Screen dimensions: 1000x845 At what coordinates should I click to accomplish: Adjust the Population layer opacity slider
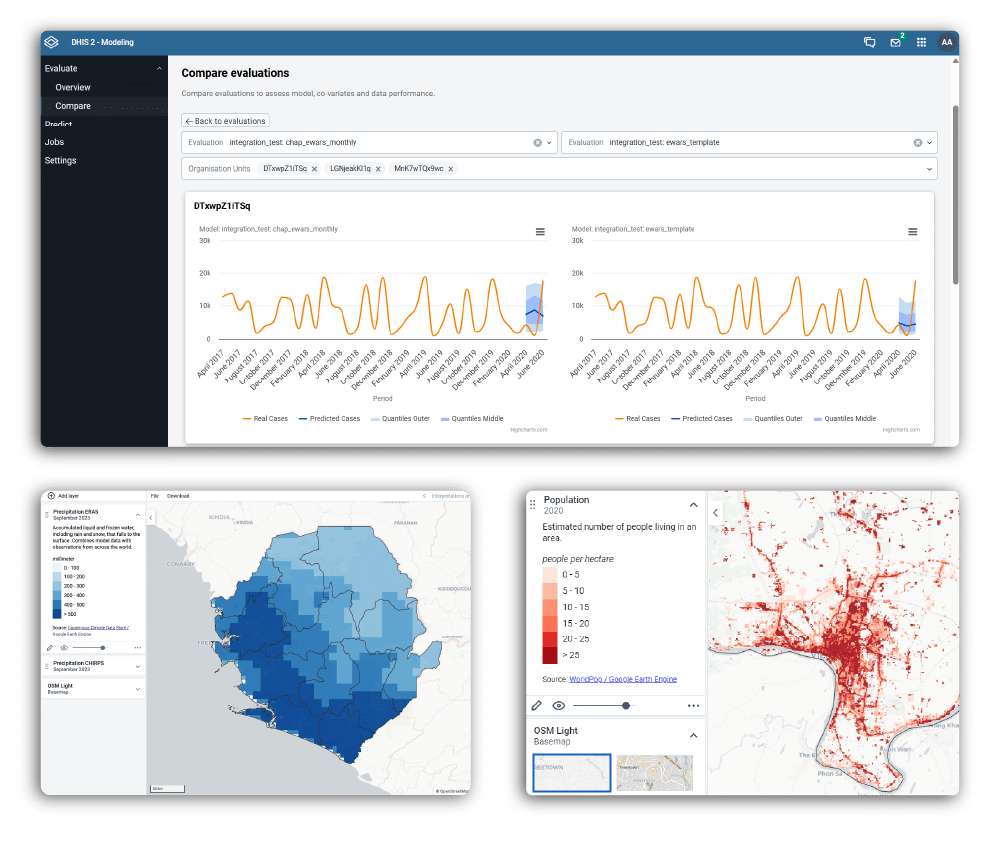[x=626, y=705]
